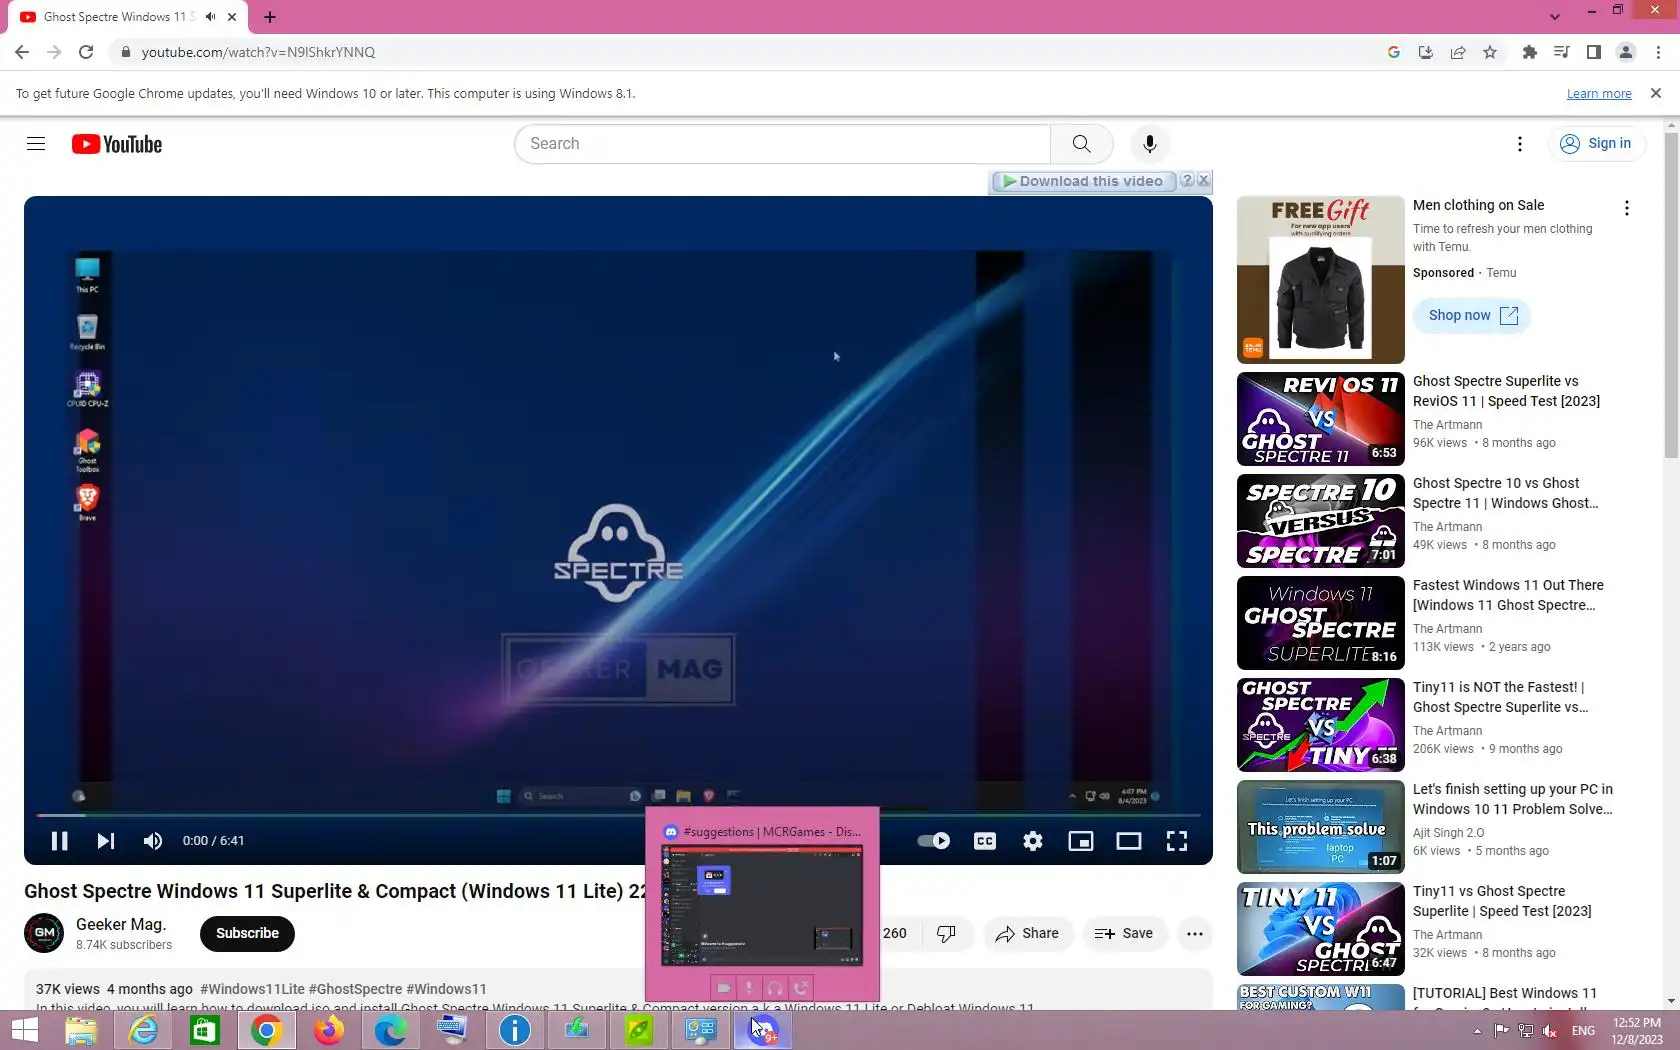
Task: Toggle autoplay switch in player
Action: pyautogui.click(x=934, y=841)
